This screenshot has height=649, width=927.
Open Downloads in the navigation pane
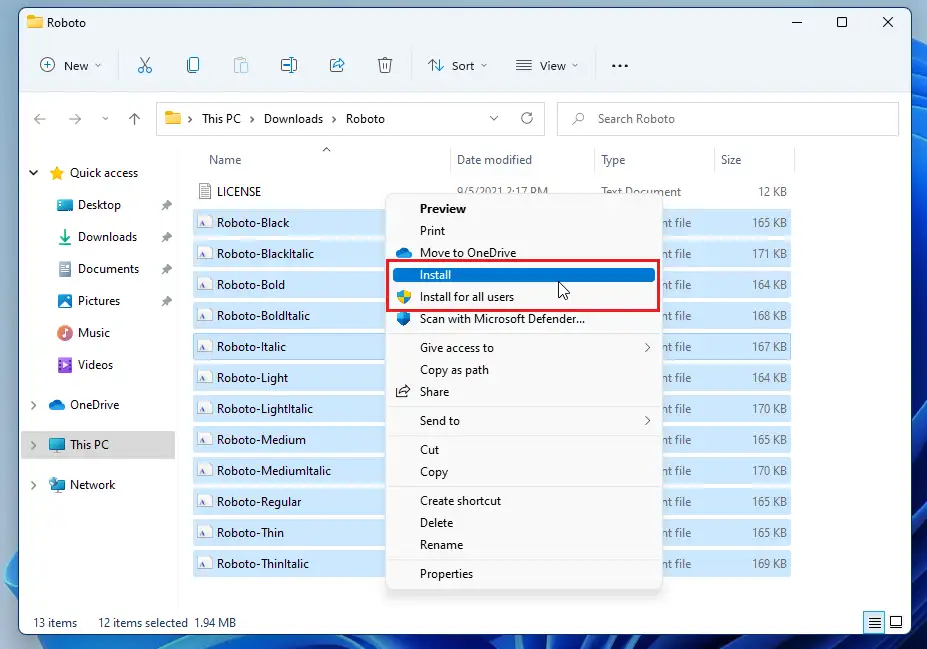tap(108, 237)
